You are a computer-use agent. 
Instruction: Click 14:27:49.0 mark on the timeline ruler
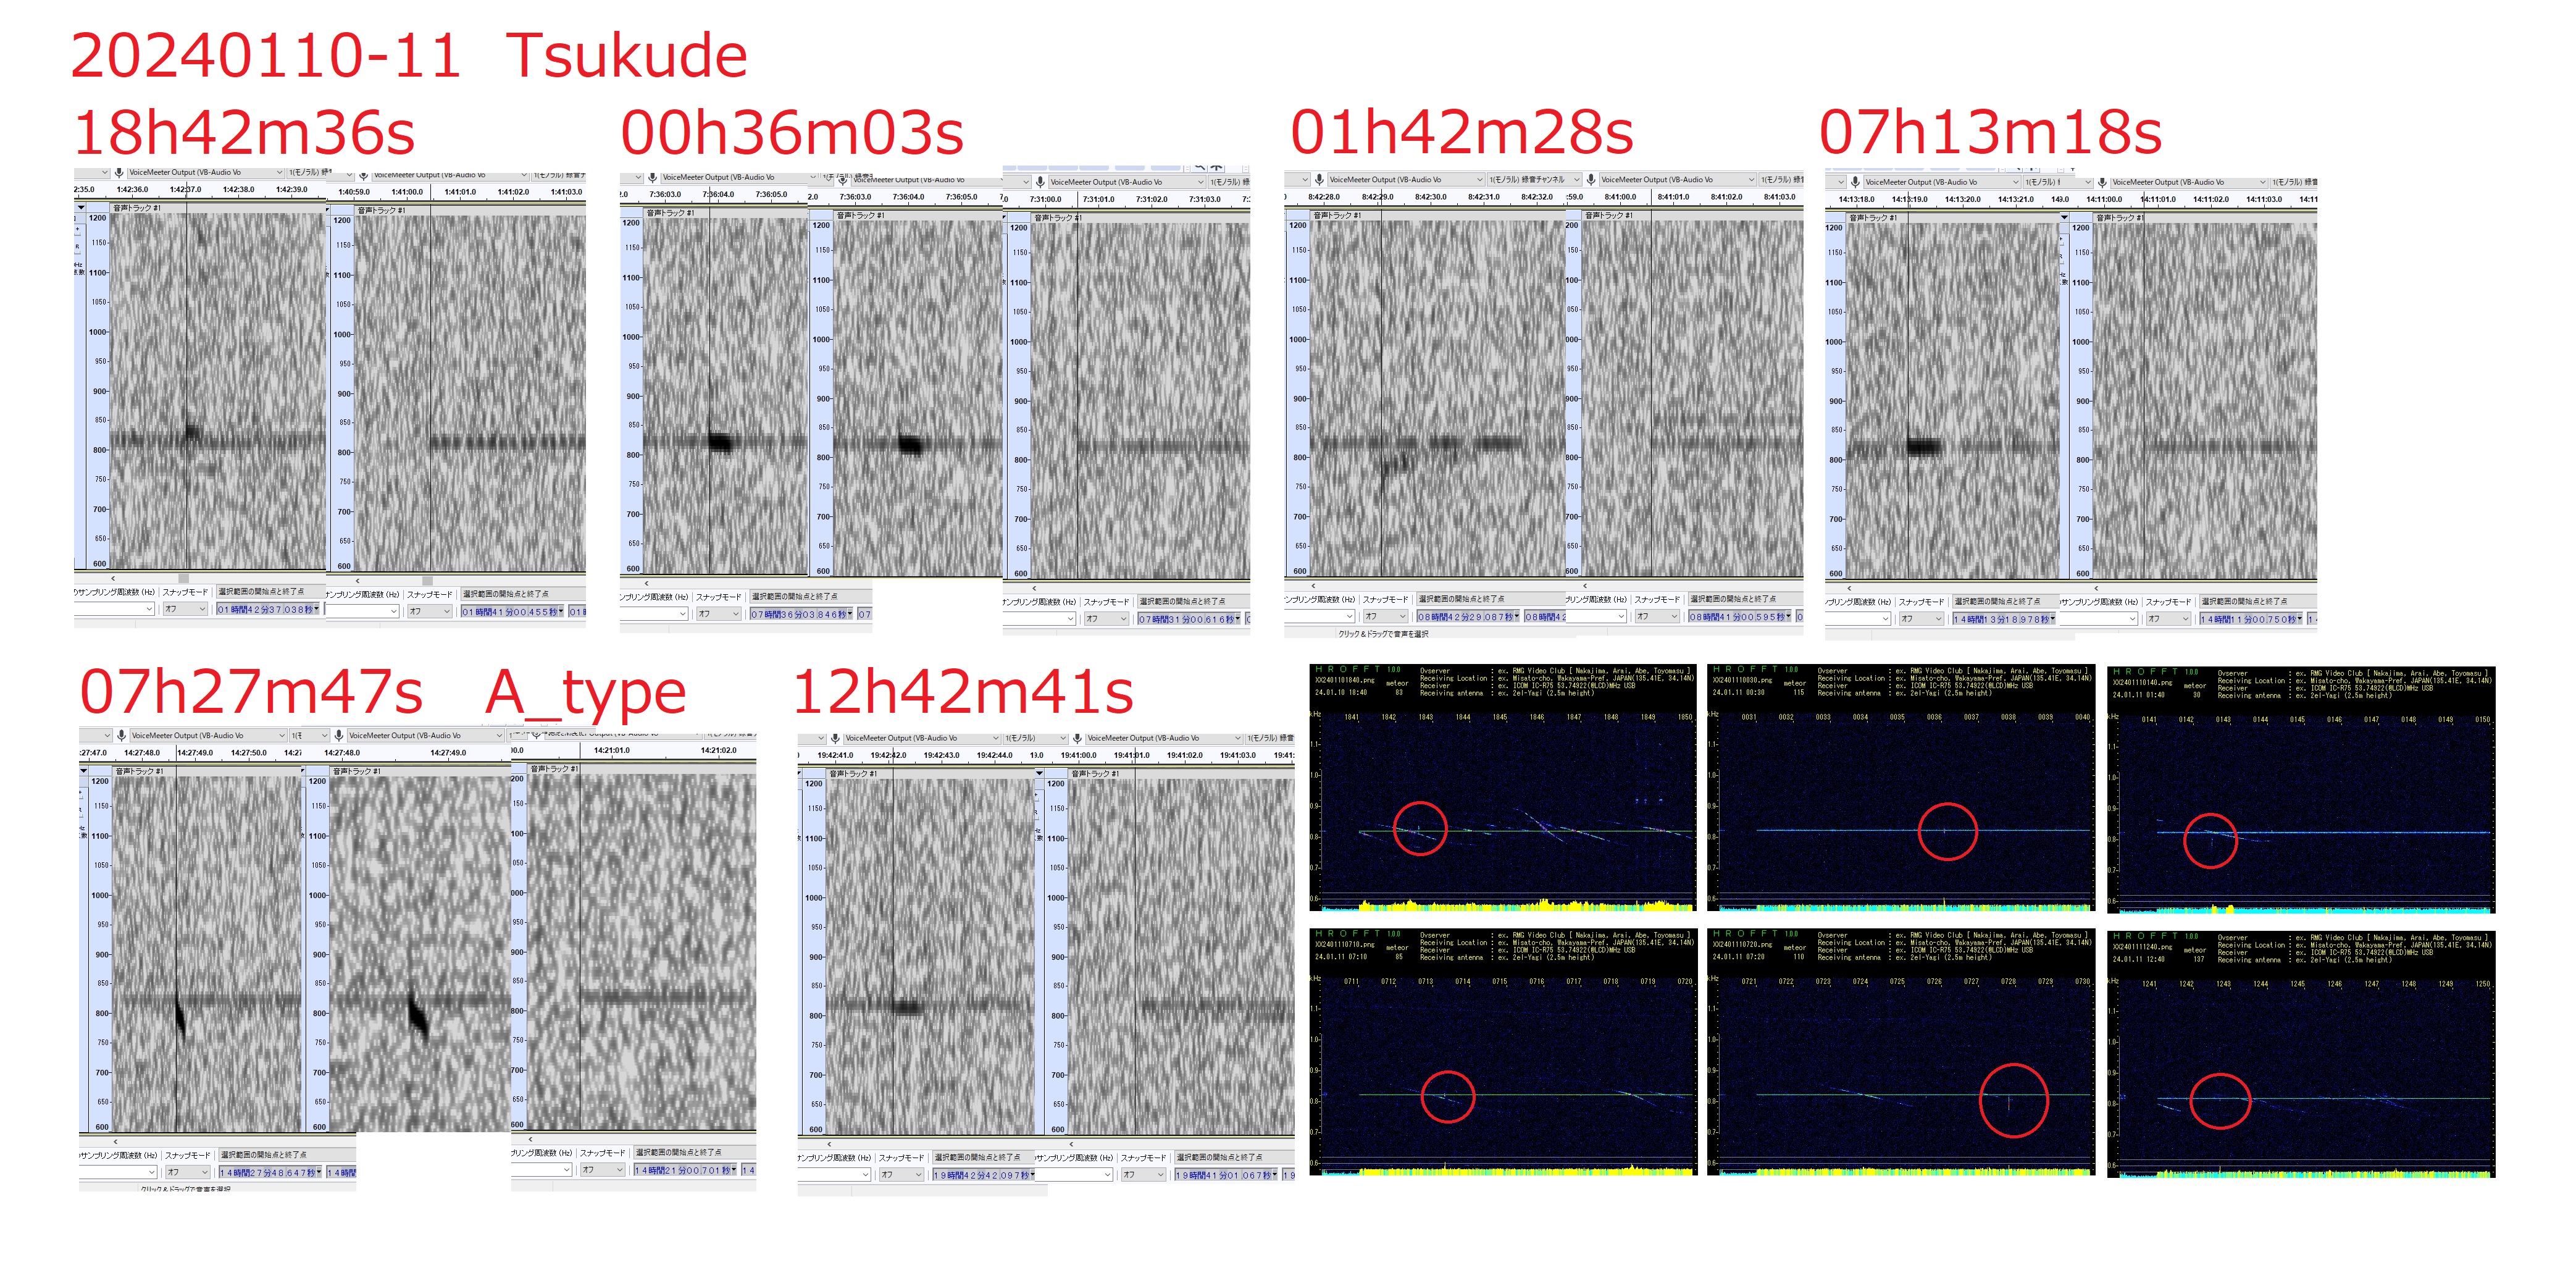195,752
